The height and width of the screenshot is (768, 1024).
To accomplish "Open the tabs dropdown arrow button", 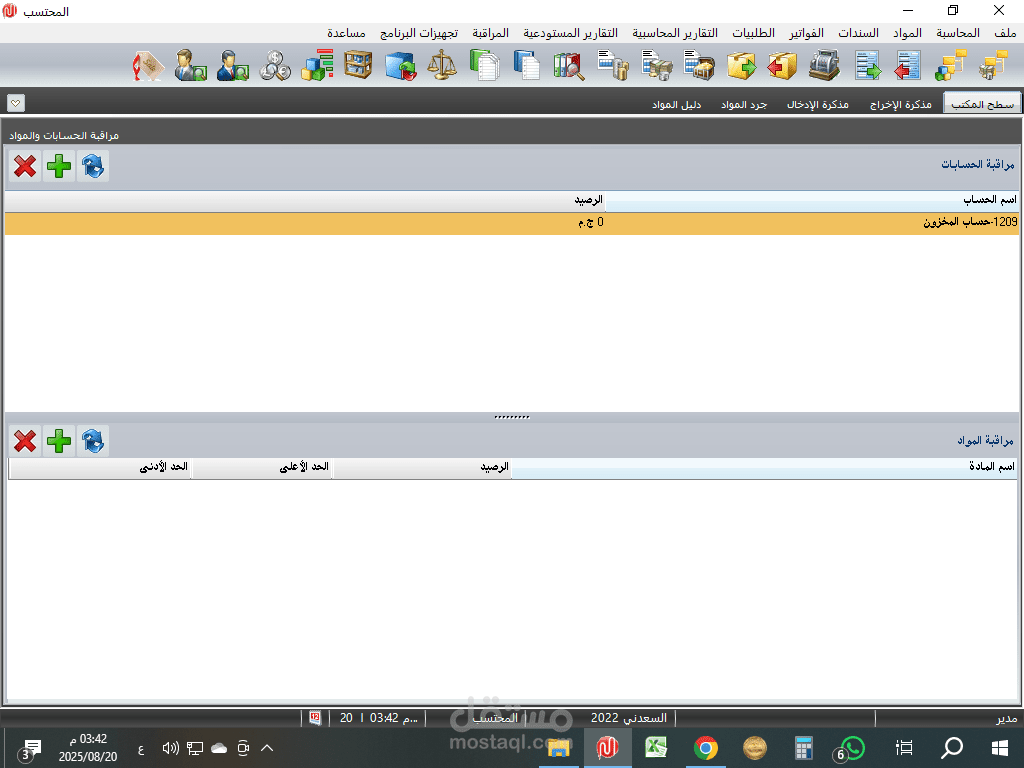I will click(x=16, y=103).
